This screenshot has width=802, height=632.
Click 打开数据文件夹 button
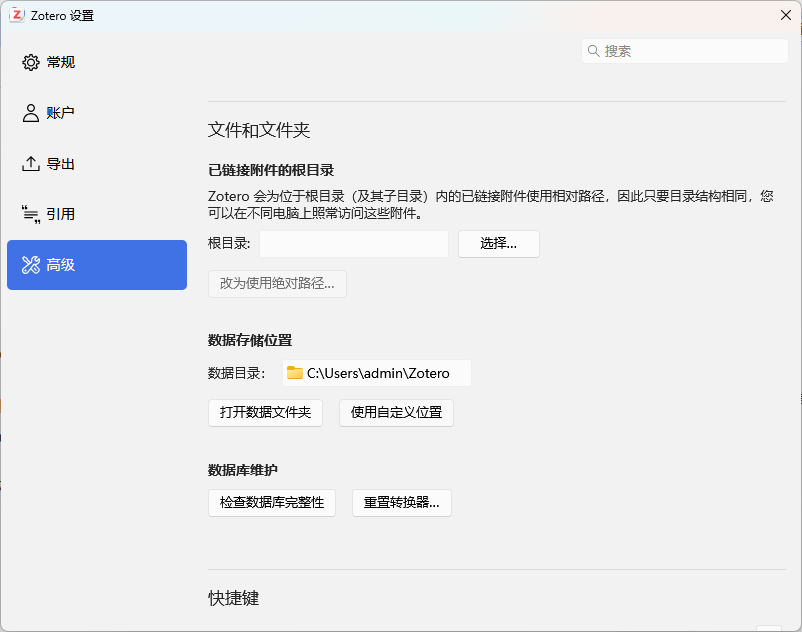coord(265,413)
